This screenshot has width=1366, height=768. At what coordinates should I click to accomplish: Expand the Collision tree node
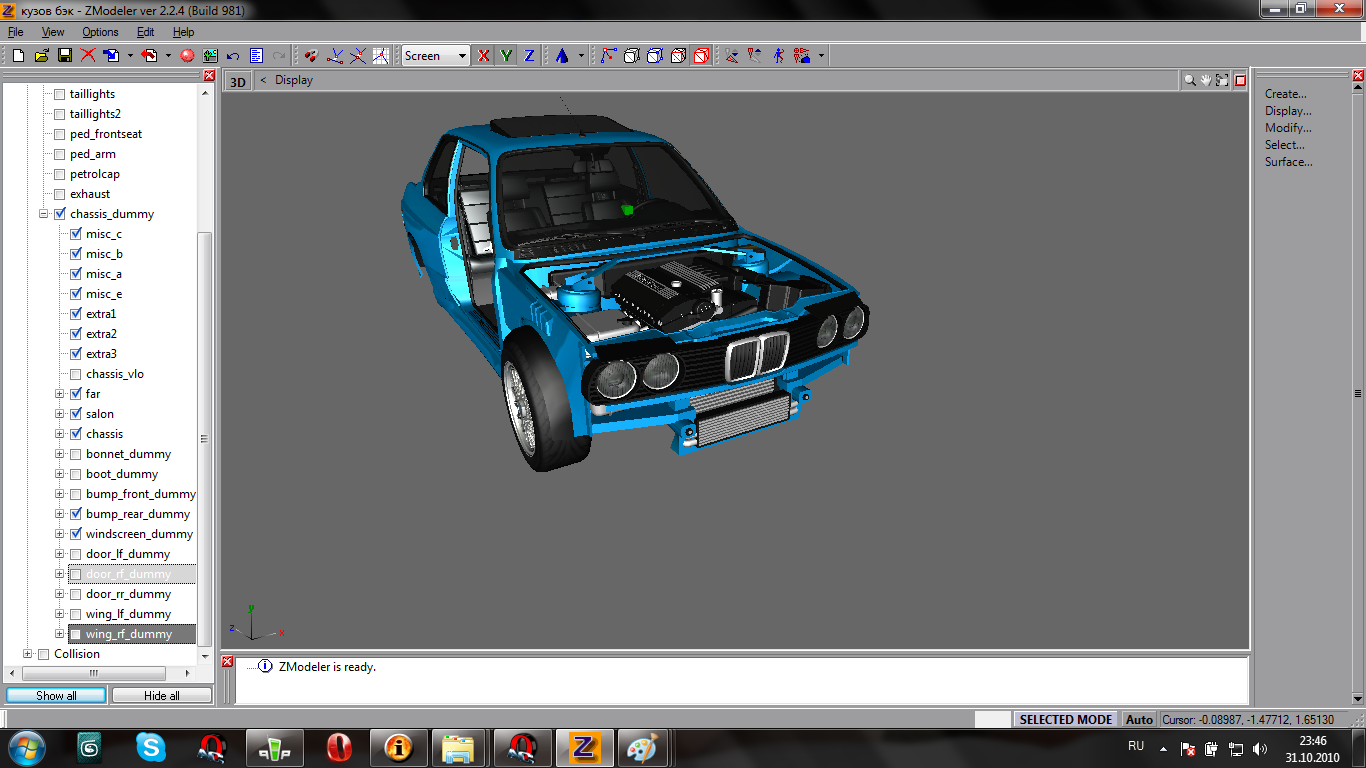click(x=28, y=654)
